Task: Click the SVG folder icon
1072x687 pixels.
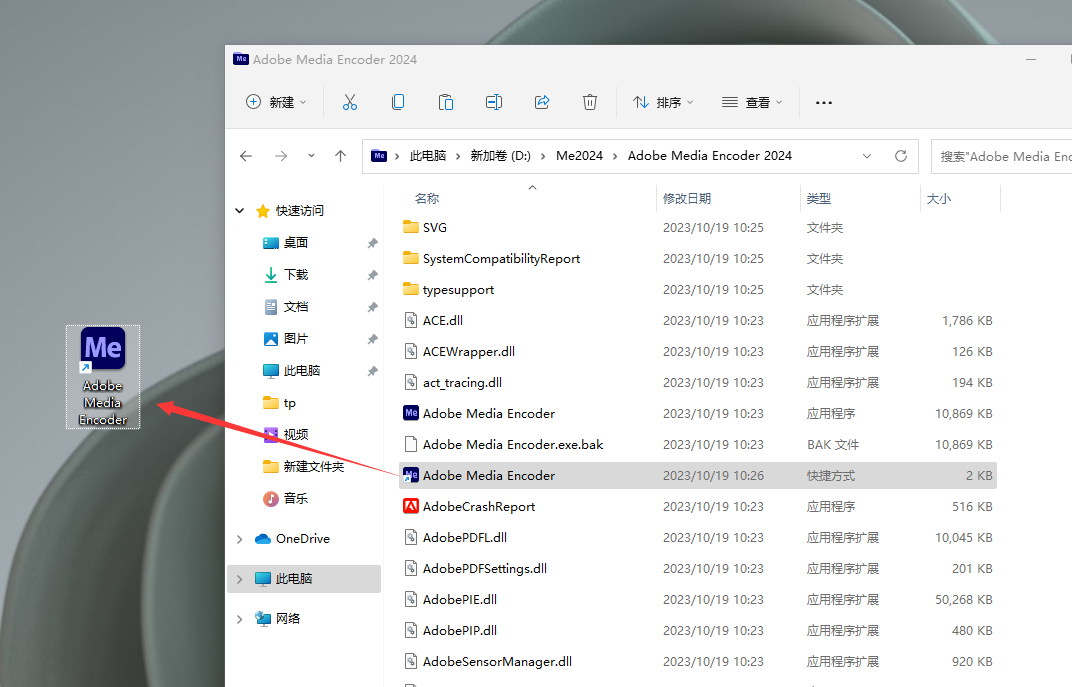Action: pyautogui.click(x=411, y=227)
